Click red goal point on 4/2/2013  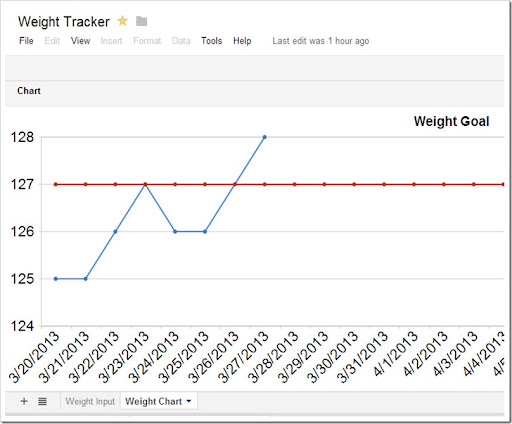(444, 184)
